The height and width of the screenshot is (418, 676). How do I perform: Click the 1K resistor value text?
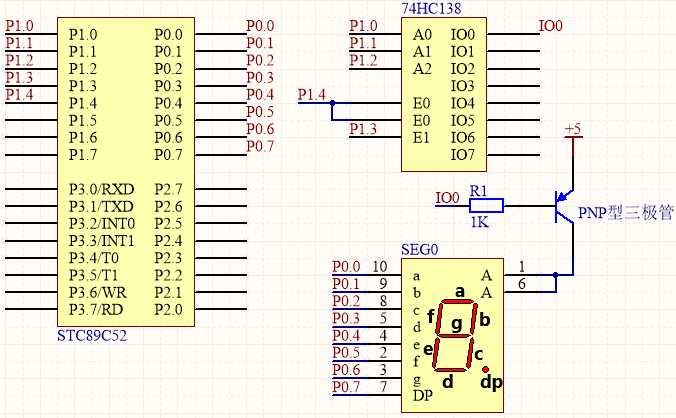coord(479,222)
